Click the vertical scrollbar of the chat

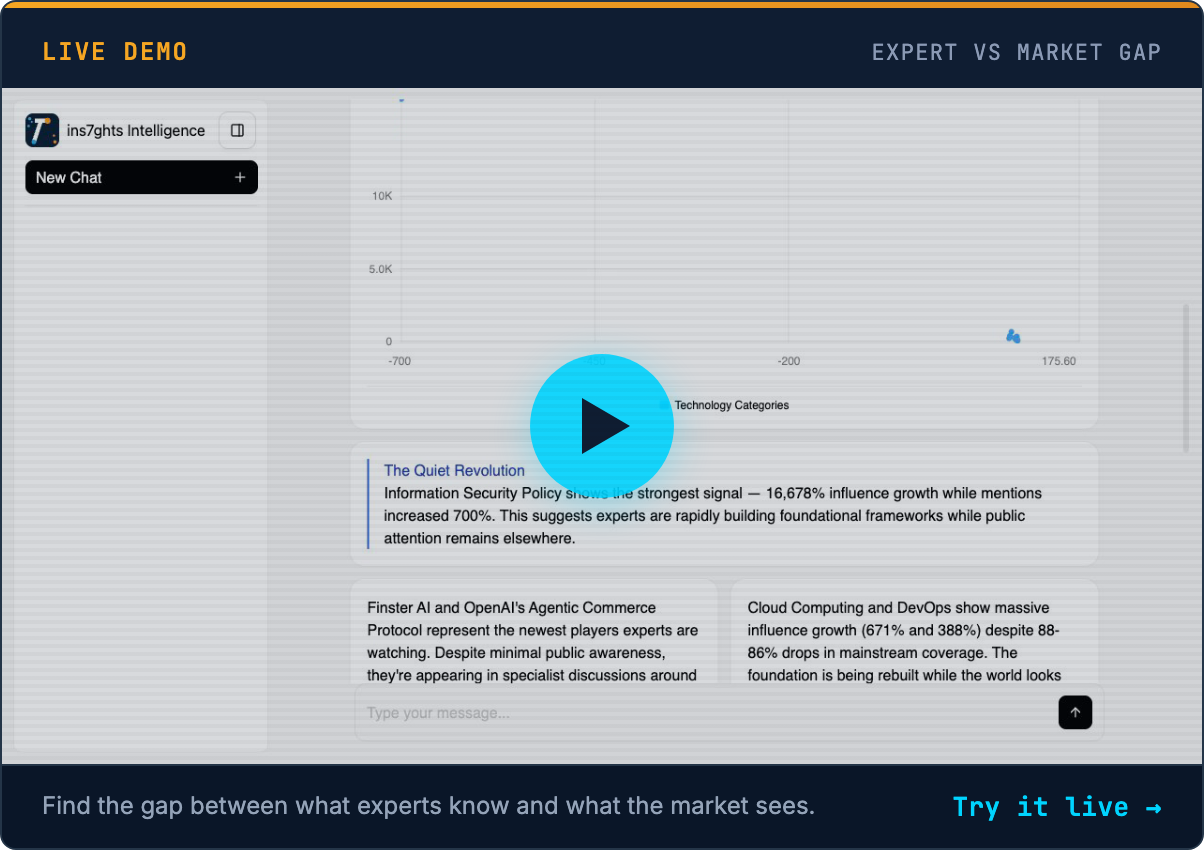click(x=1186, y=377)
